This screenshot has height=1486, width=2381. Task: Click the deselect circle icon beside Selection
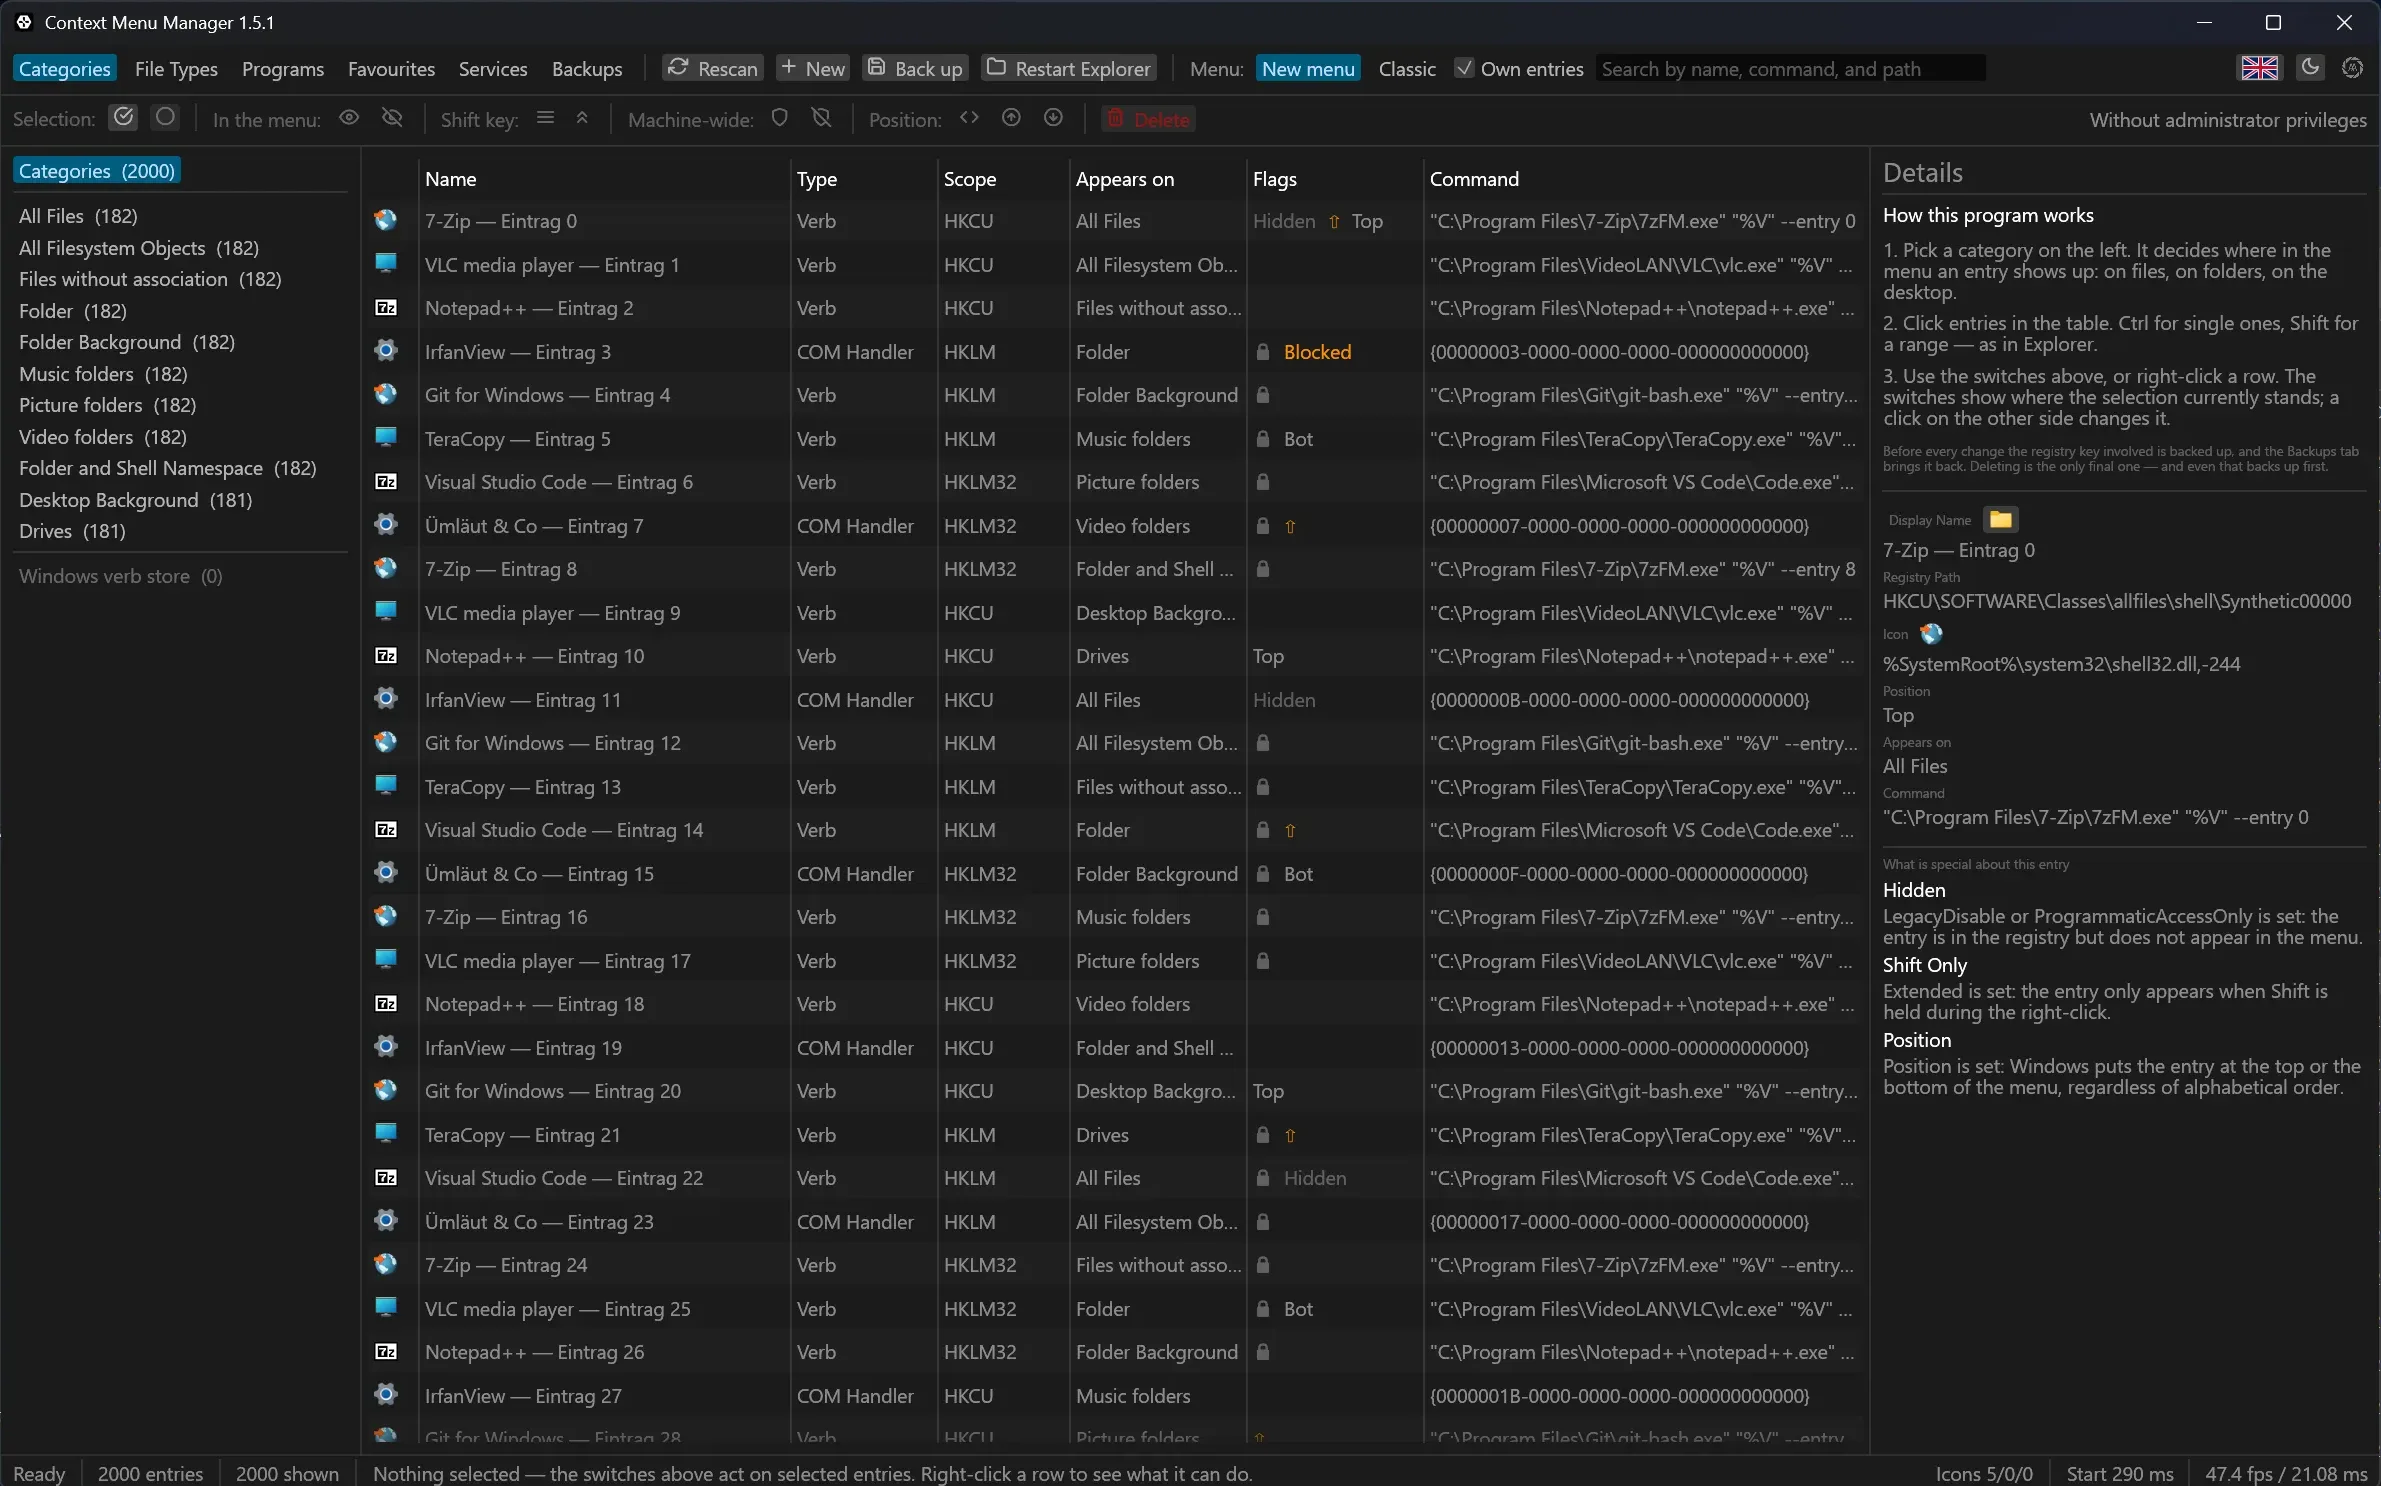click(165, 118)
